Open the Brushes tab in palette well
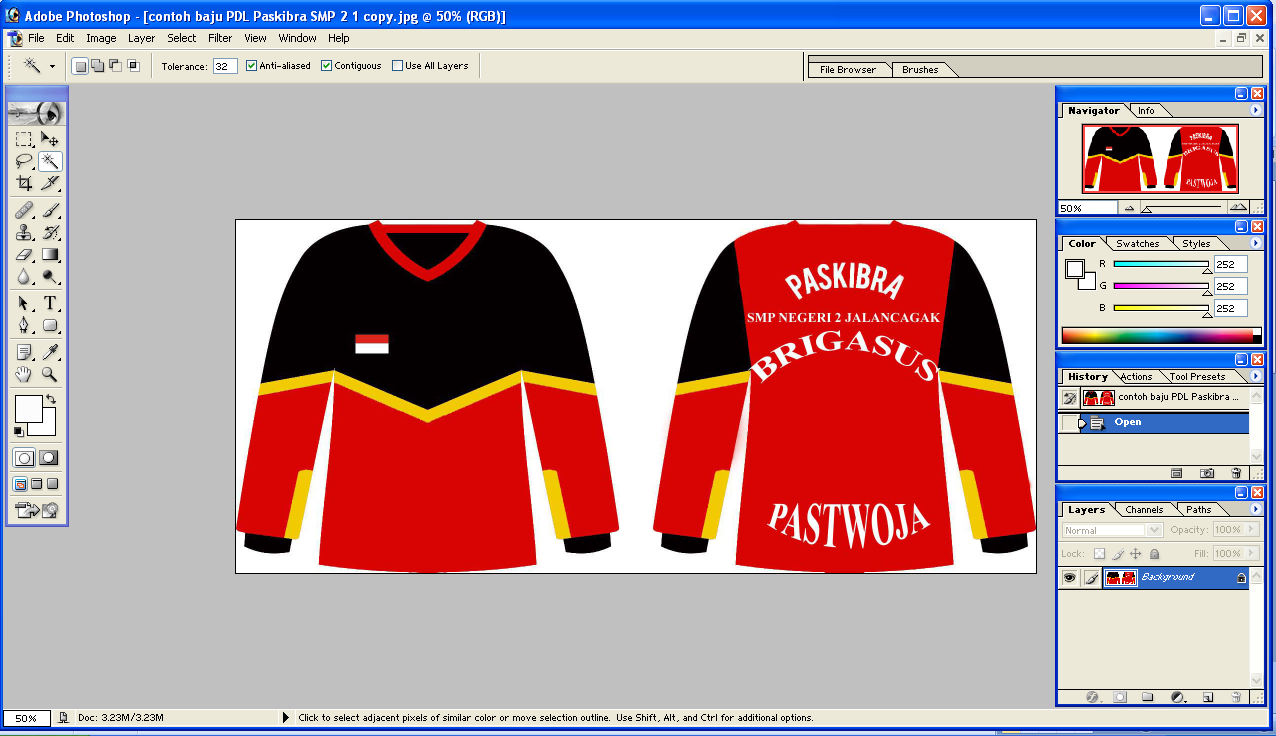 click(920, 70)
